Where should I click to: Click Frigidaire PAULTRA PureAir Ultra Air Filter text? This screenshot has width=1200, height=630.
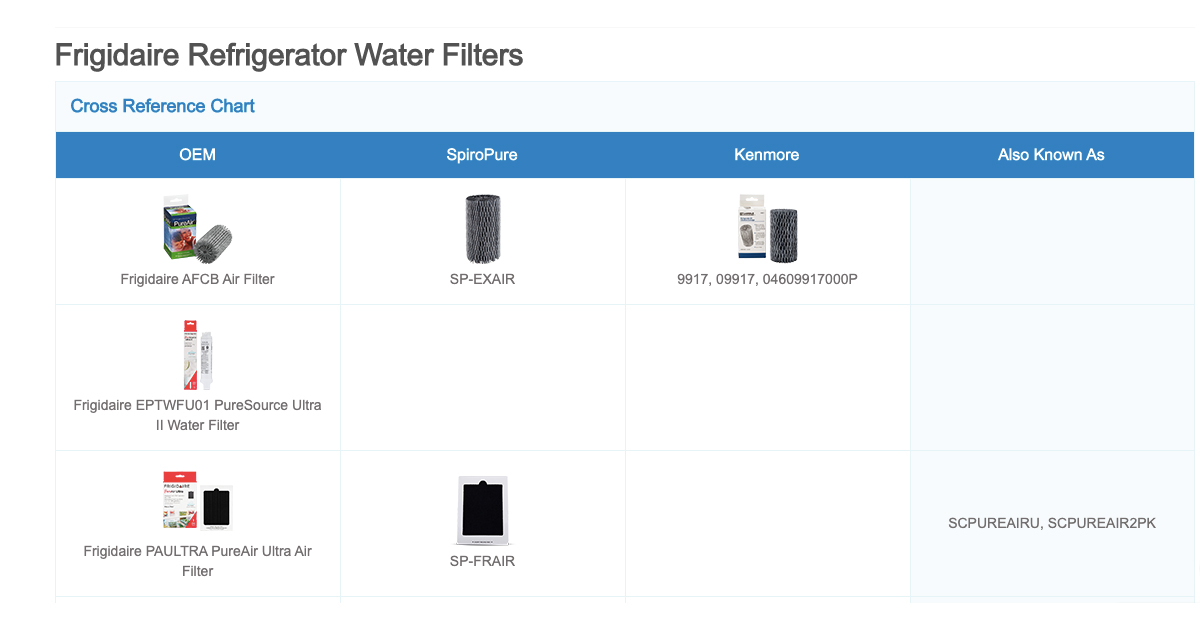pyautogui.click(x=198, y=561)
